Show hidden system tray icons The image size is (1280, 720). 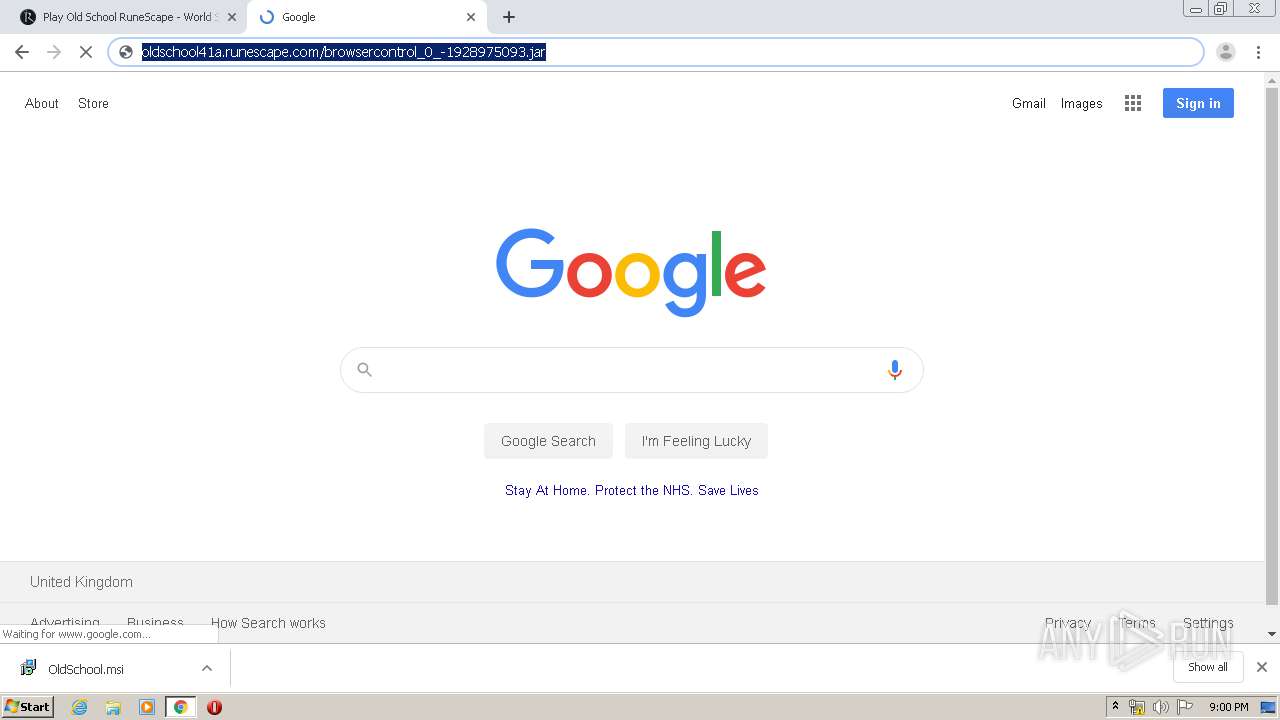tap(1115, 707)
